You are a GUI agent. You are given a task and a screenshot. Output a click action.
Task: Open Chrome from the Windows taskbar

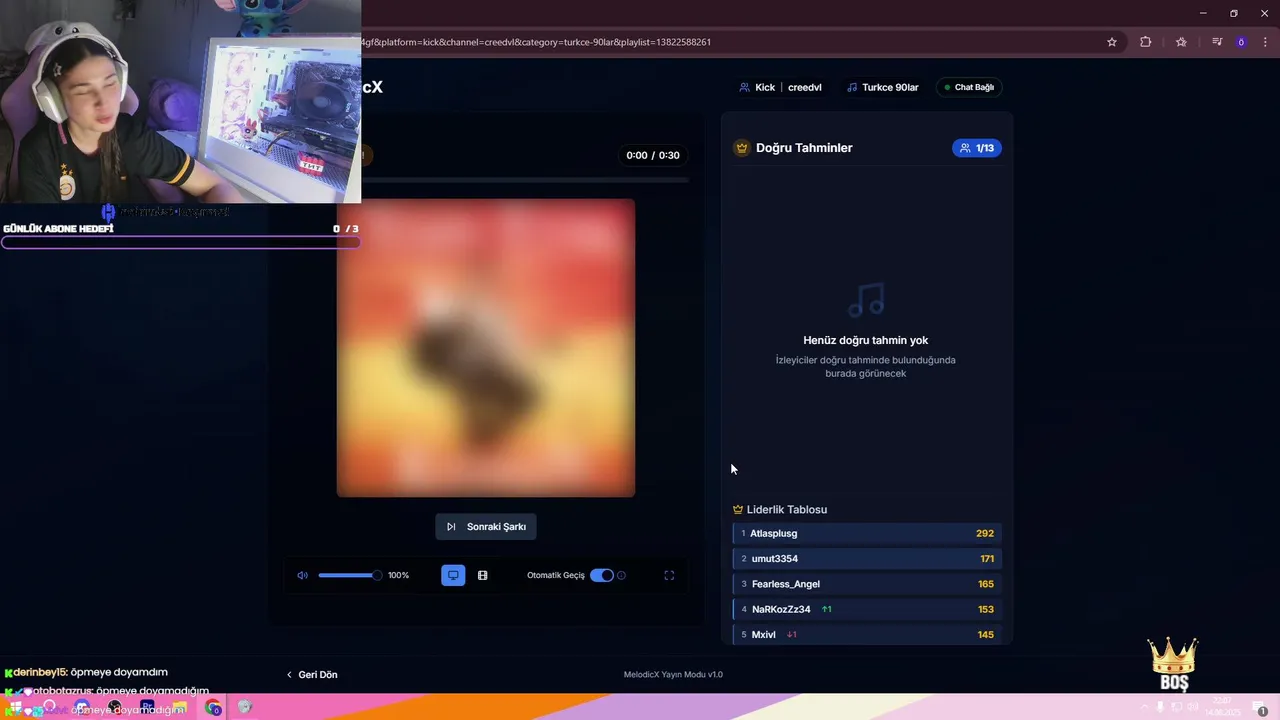tap(213, 707)
